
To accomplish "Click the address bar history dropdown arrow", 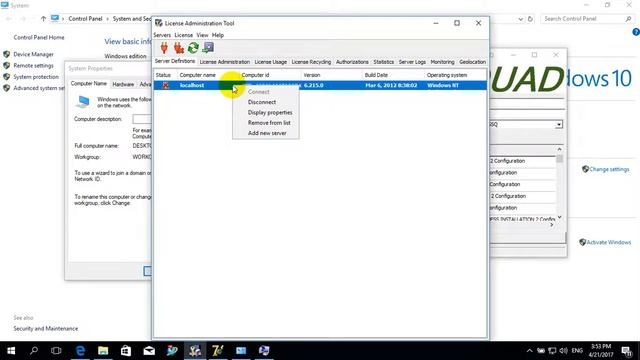I will pos(520,19).
